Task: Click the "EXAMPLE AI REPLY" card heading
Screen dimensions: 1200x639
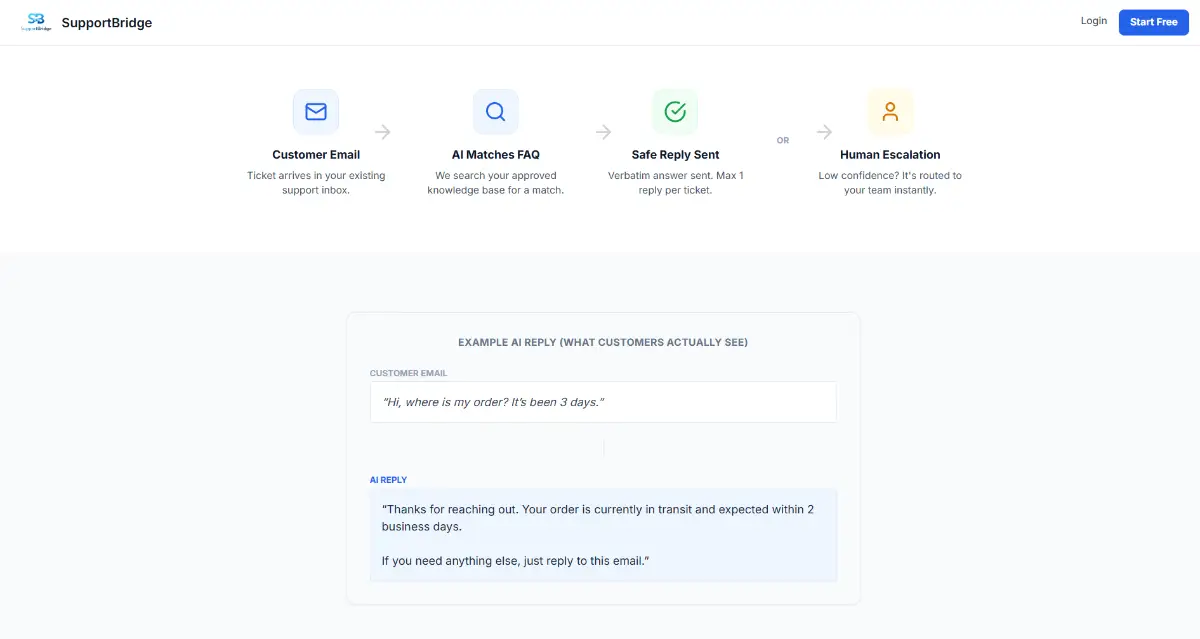Action: click(x=603, y=342)
